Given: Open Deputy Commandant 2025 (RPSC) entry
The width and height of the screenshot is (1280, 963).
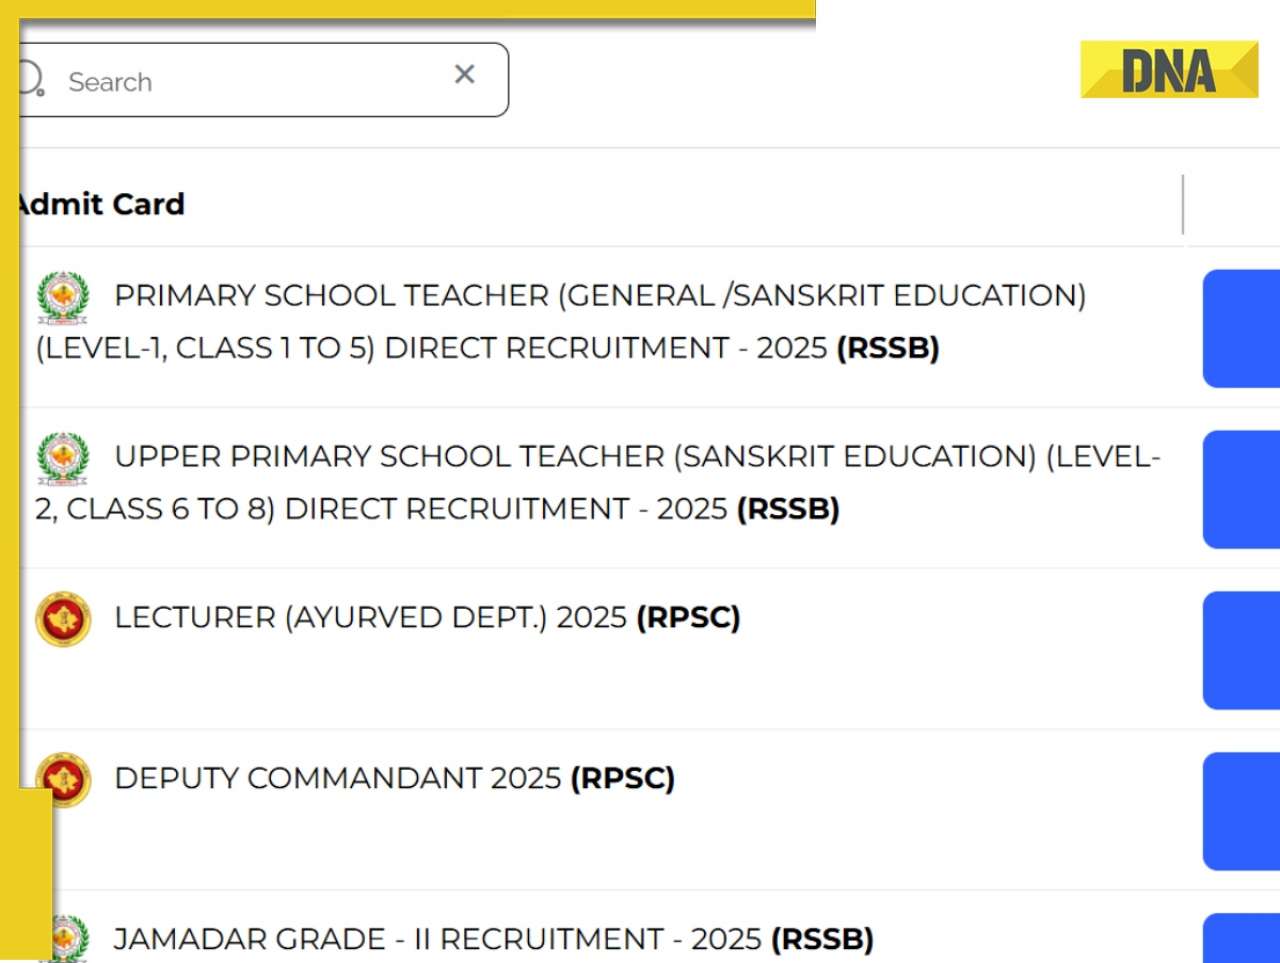Looking at the screenshot, I should point(394,778).
